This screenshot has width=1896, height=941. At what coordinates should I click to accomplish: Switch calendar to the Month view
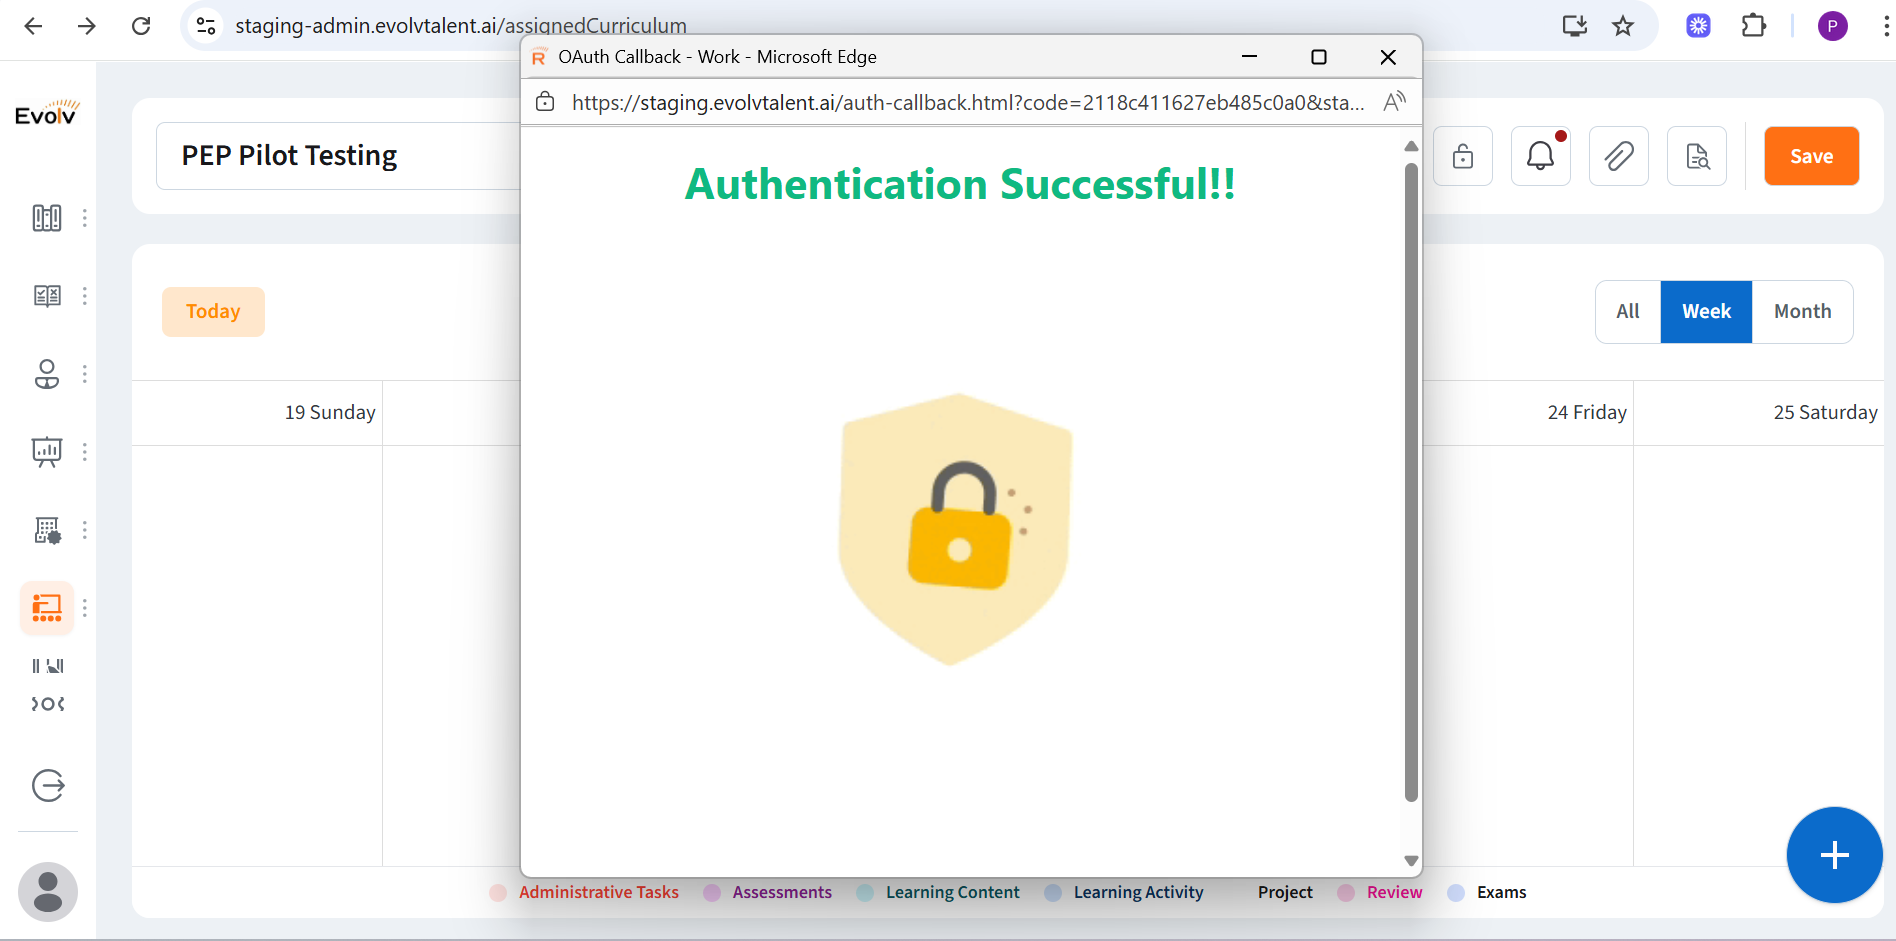[1802, 312]
